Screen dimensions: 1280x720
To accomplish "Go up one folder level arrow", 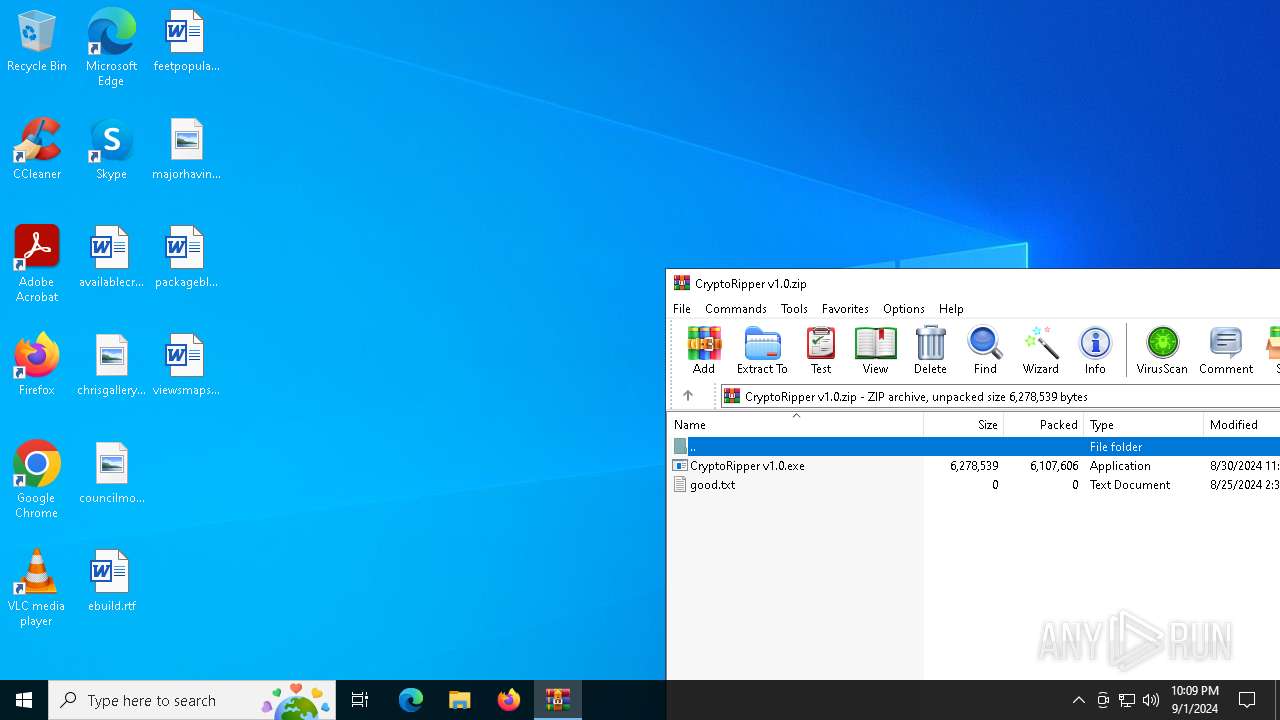I will tap(688, 396).
